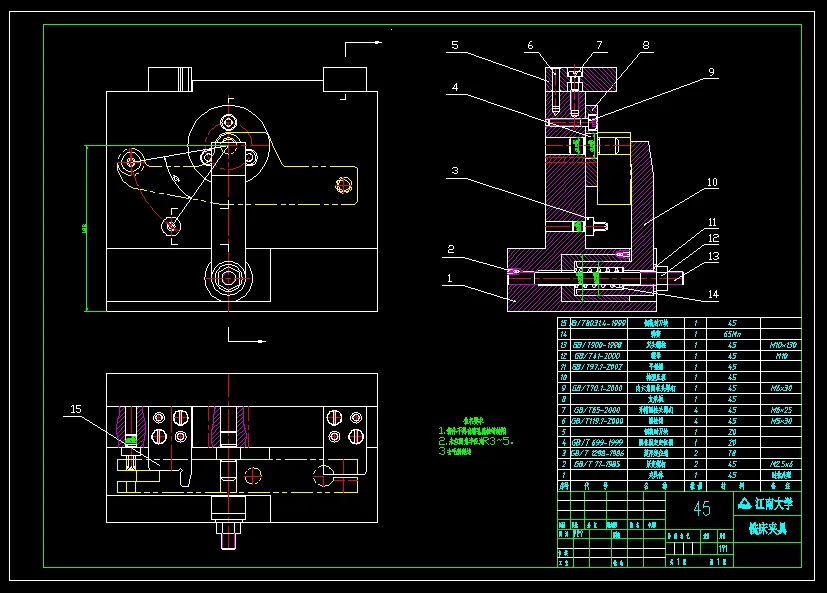Screen dimensions: 827x593
Task: Click callout number 9 beside the section view
Action: click(711, 72)
